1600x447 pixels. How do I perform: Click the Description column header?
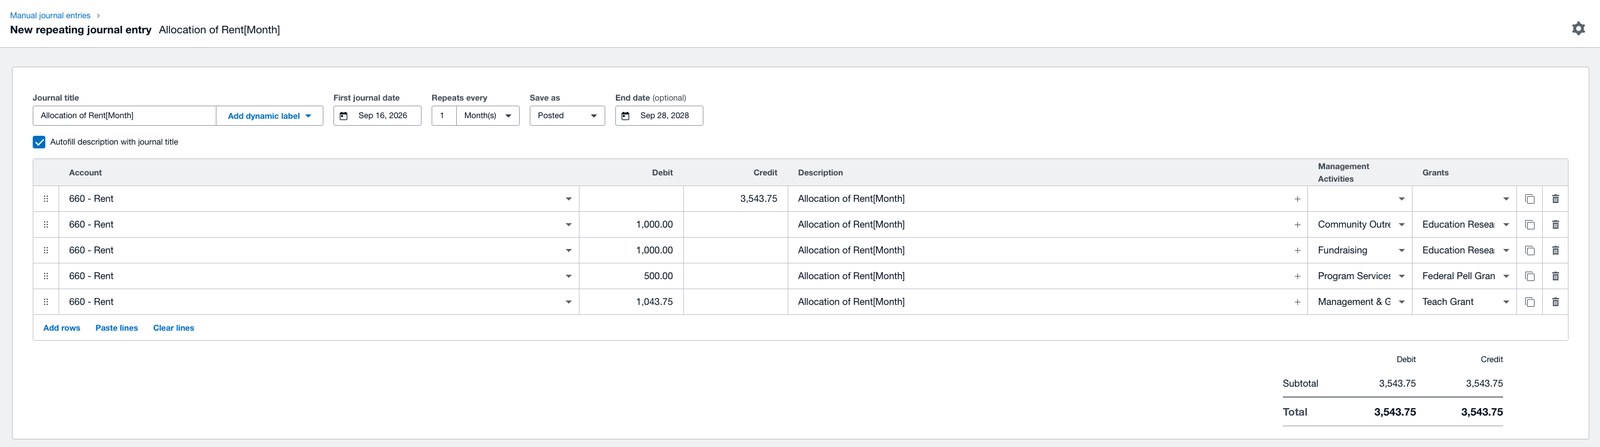820,173
